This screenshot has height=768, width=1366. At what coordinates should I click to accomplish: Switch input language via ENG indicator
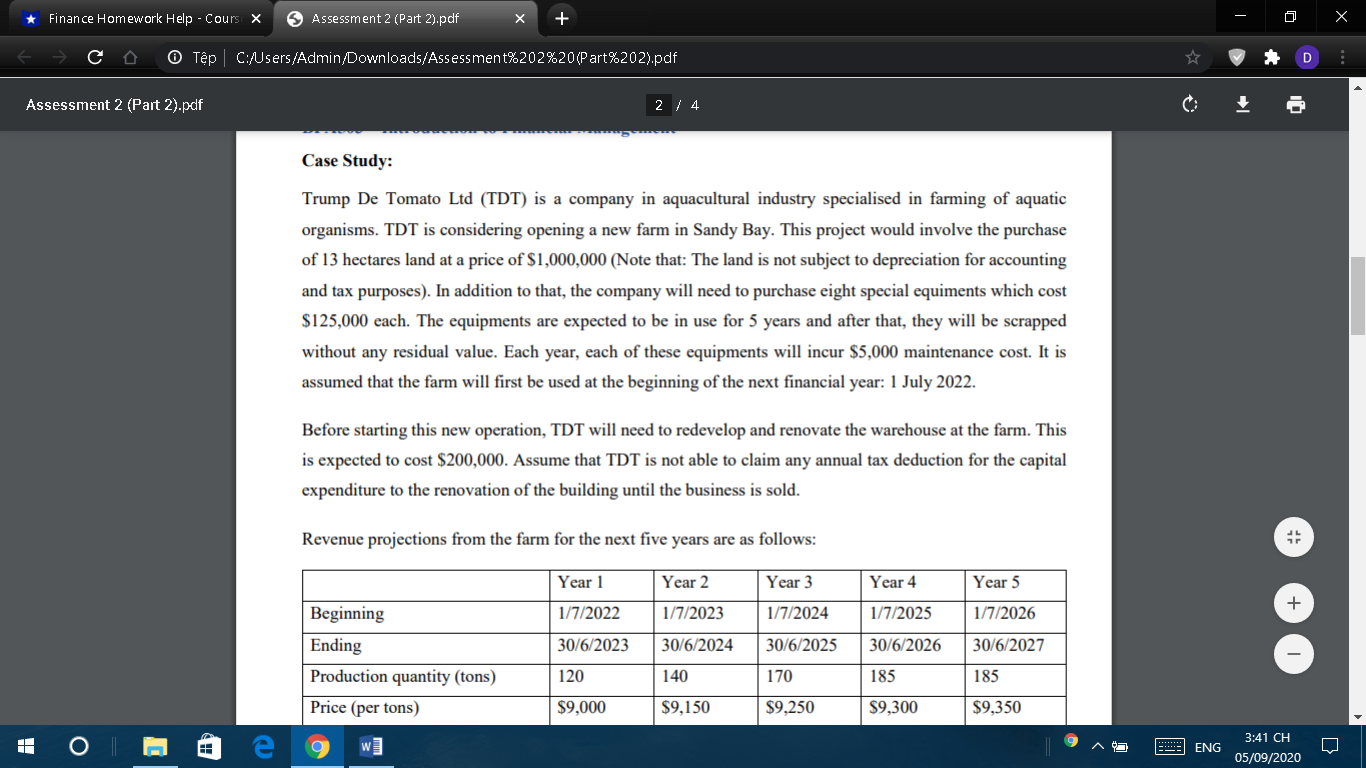pos(1207,747)
